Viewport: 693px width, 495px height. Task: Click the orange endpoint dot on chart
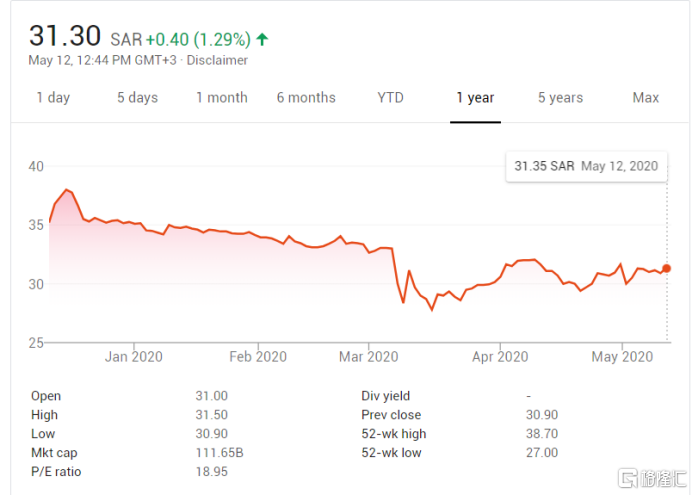click(667, 268)
